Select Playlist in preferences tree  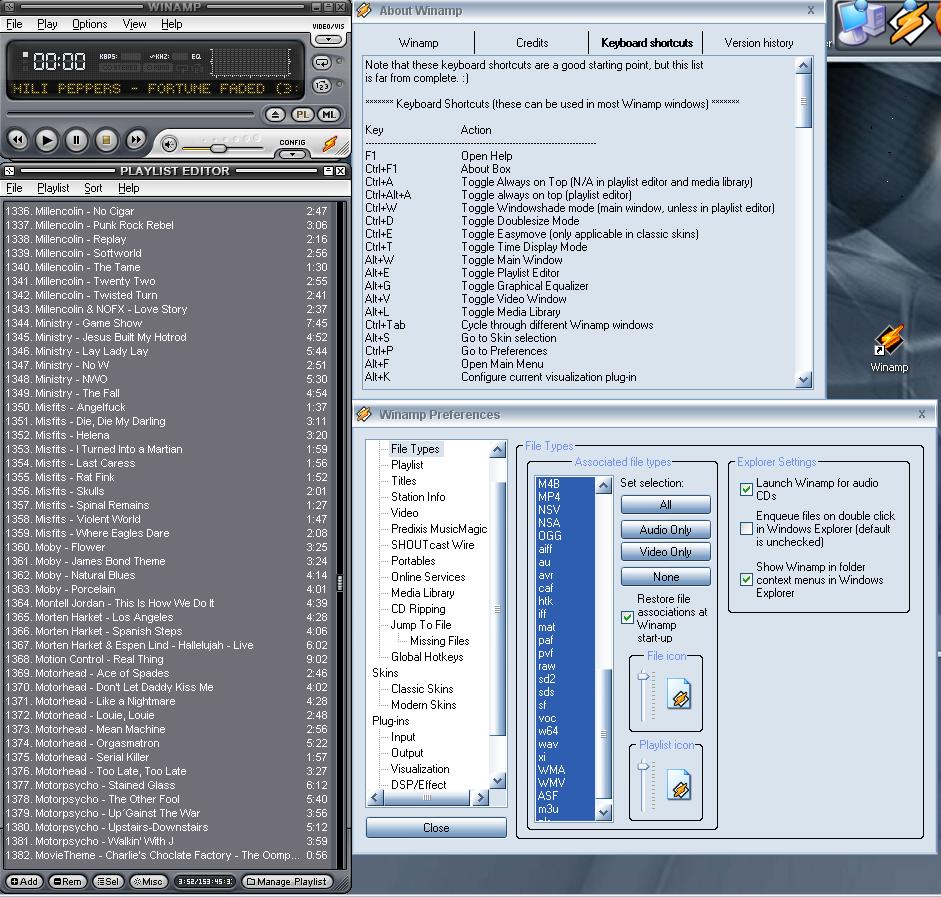(x=407, y=465)
